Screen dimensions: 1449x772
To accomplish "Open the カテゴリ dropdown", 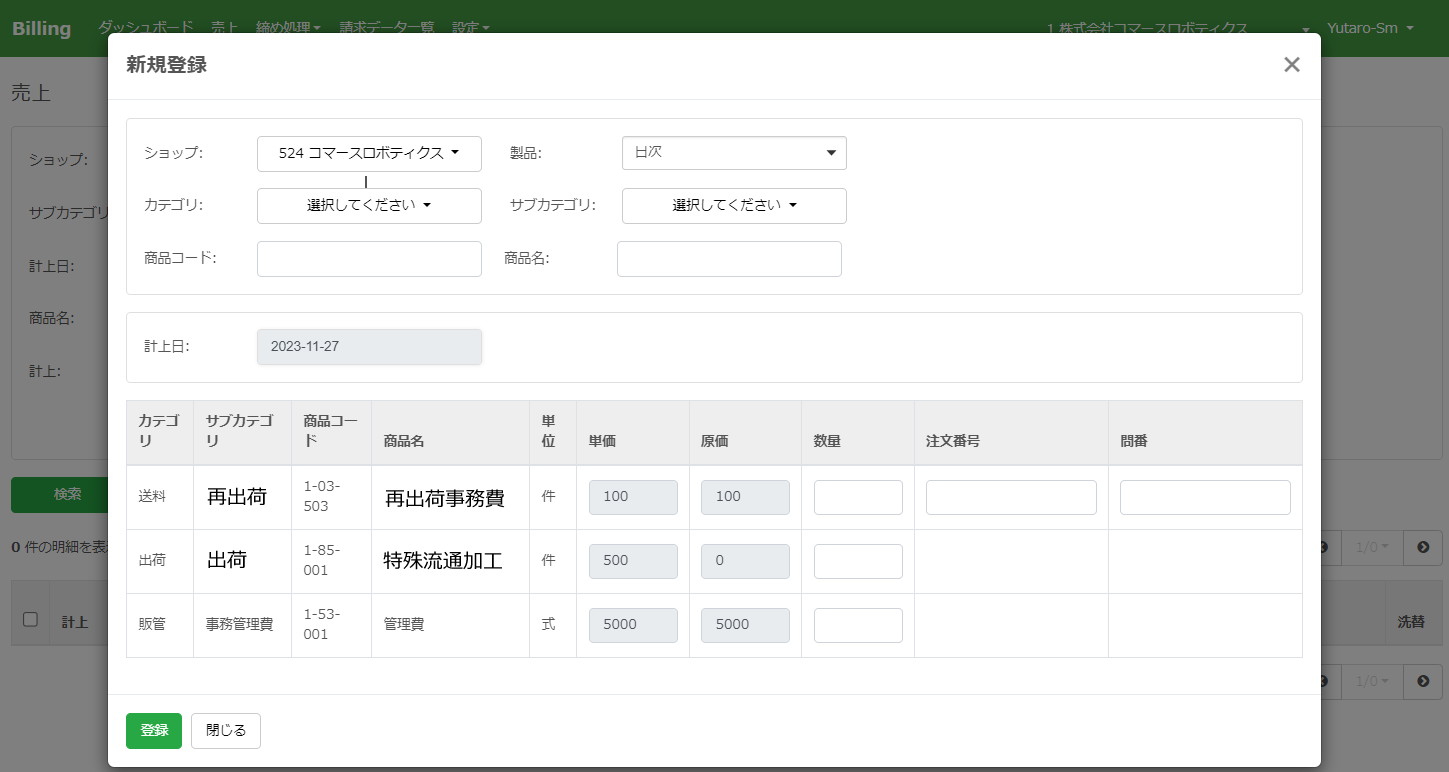I will point(369,206).
